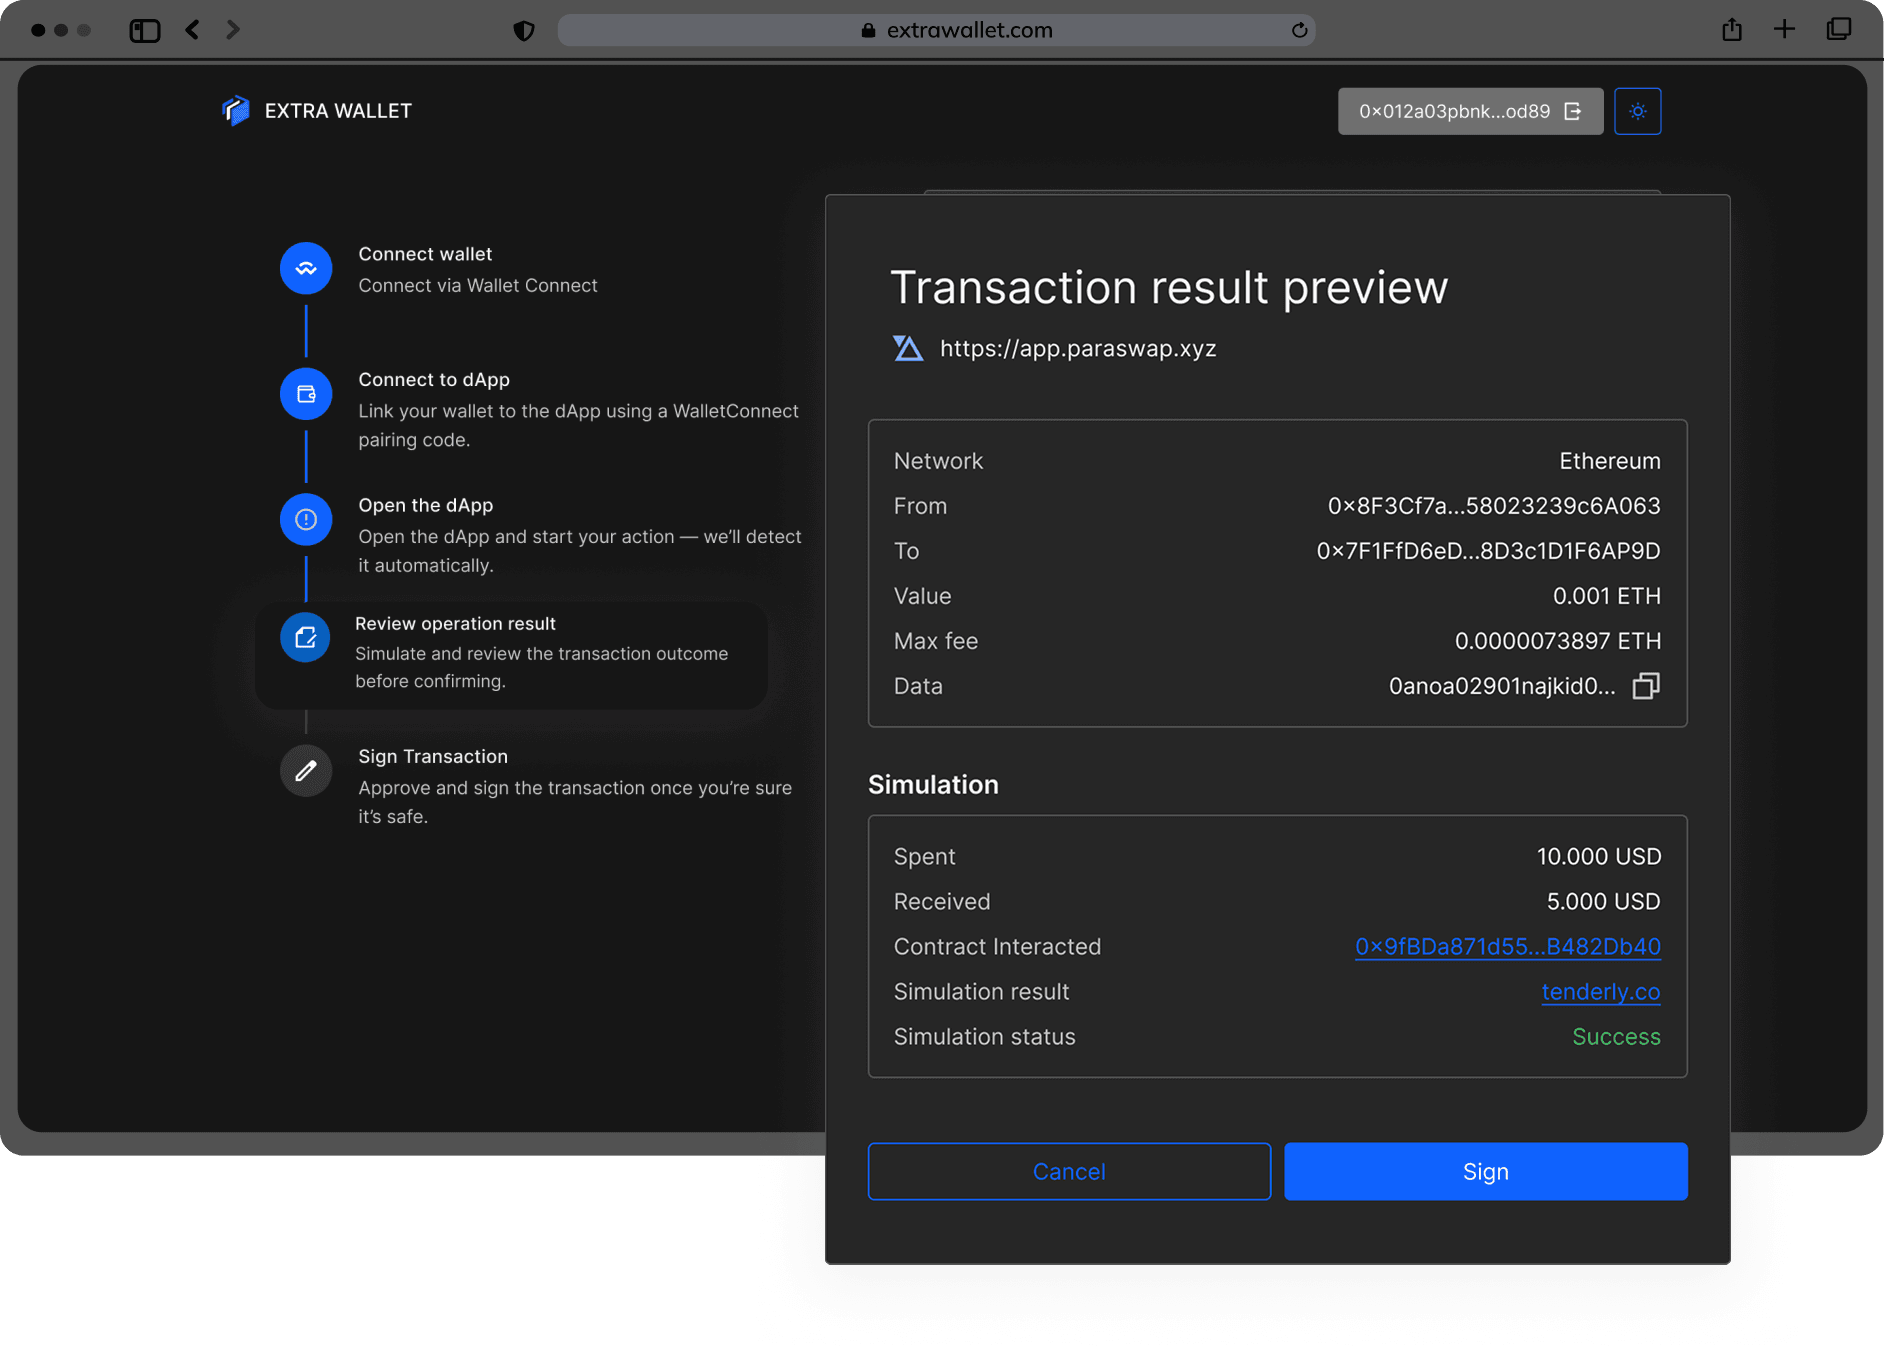The image size is (1884, 1346).
Task: Click the Connect wallet step icon
Action: coord(306,269)
